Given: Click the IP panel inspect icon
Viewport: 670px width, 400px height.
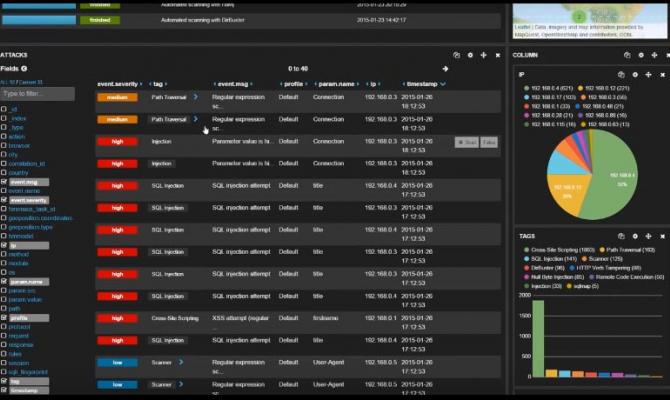Looking at the screenshot, I should (621, 75).
